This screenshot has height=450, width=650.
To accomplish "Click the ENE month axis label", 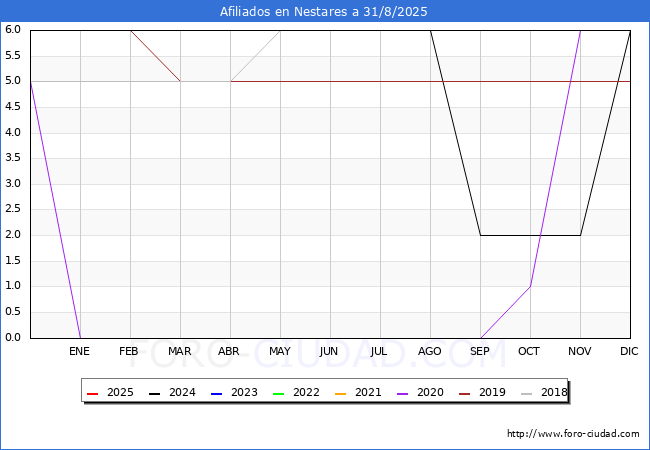I will pos(79,351).
